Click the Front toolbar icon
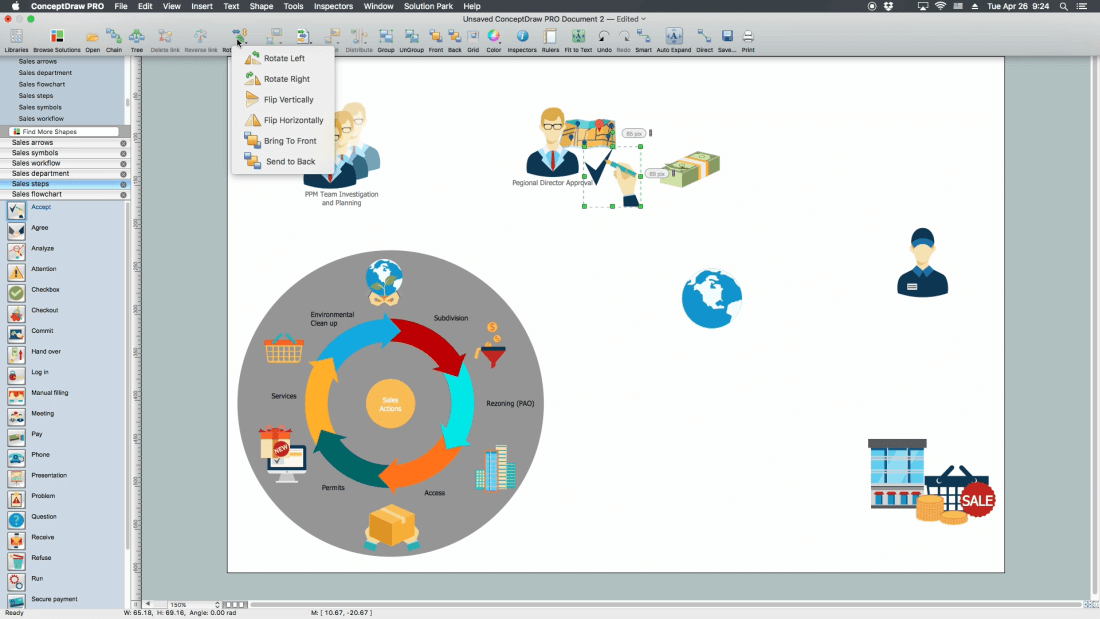1100x619 pixels. pyautogui.click(x=436, y=40)
